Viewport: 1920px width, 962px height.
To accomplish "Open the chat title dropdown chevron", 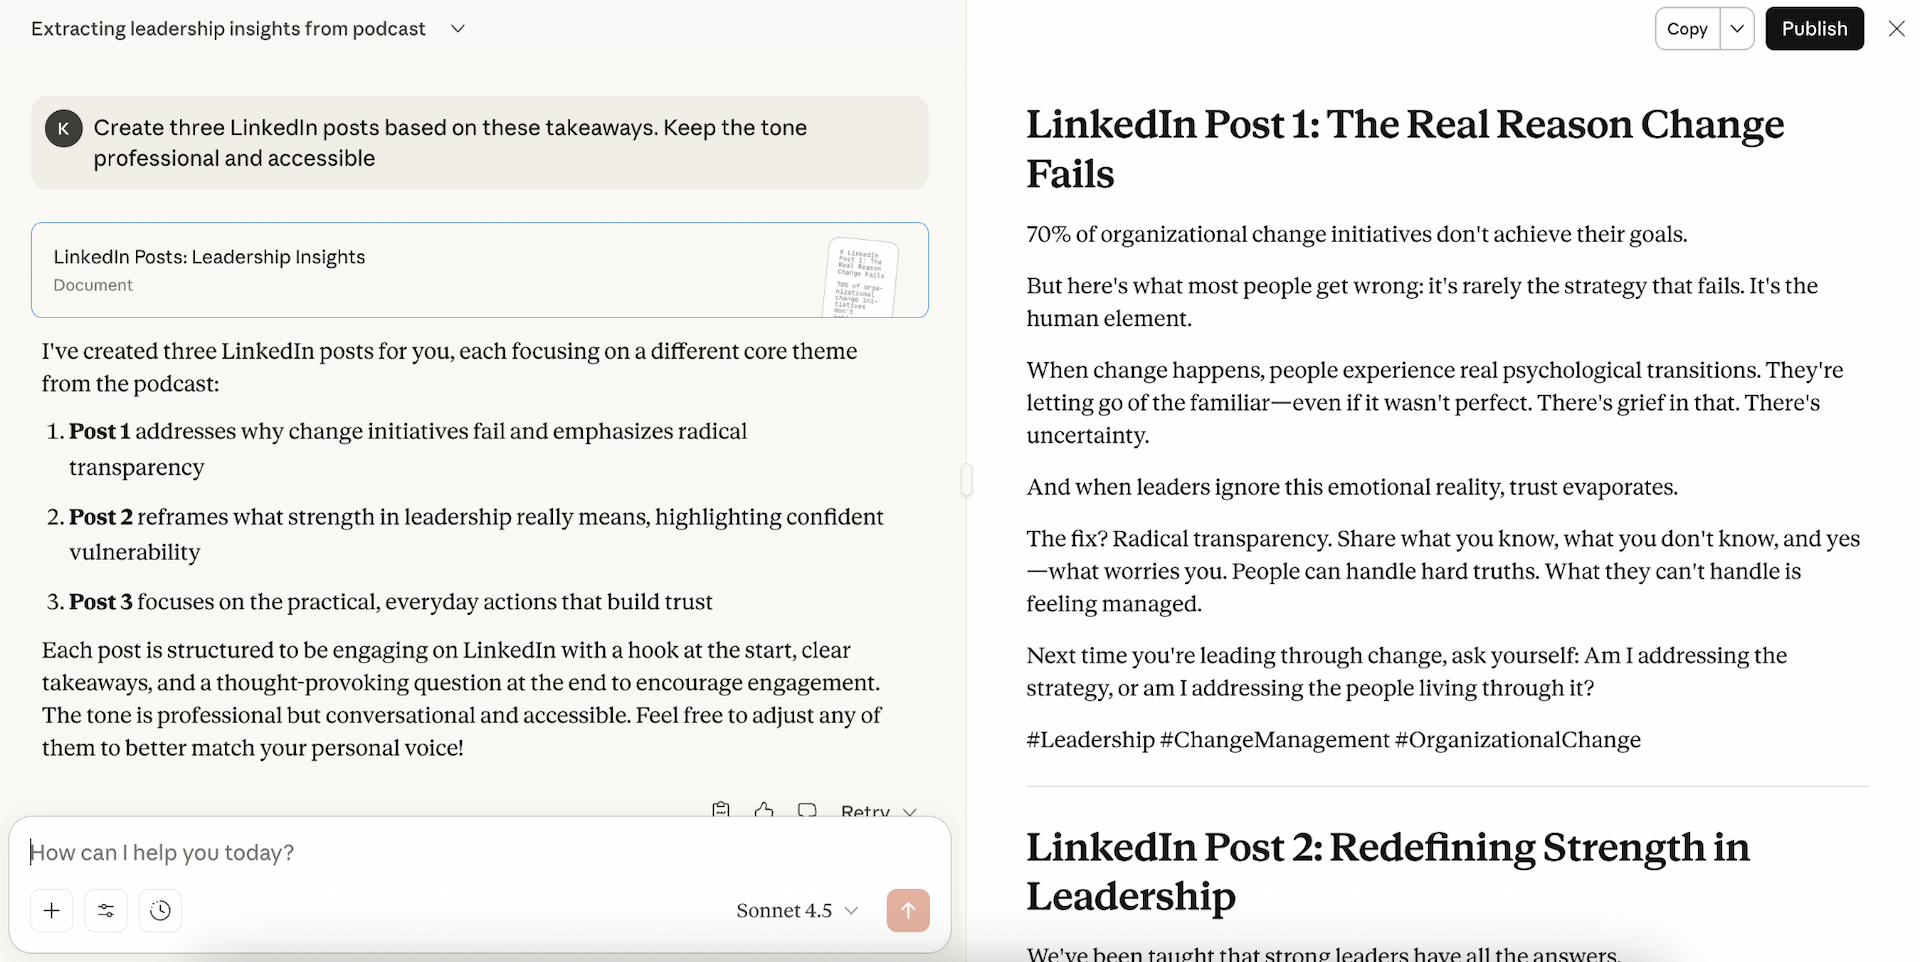I will (458, 29).
